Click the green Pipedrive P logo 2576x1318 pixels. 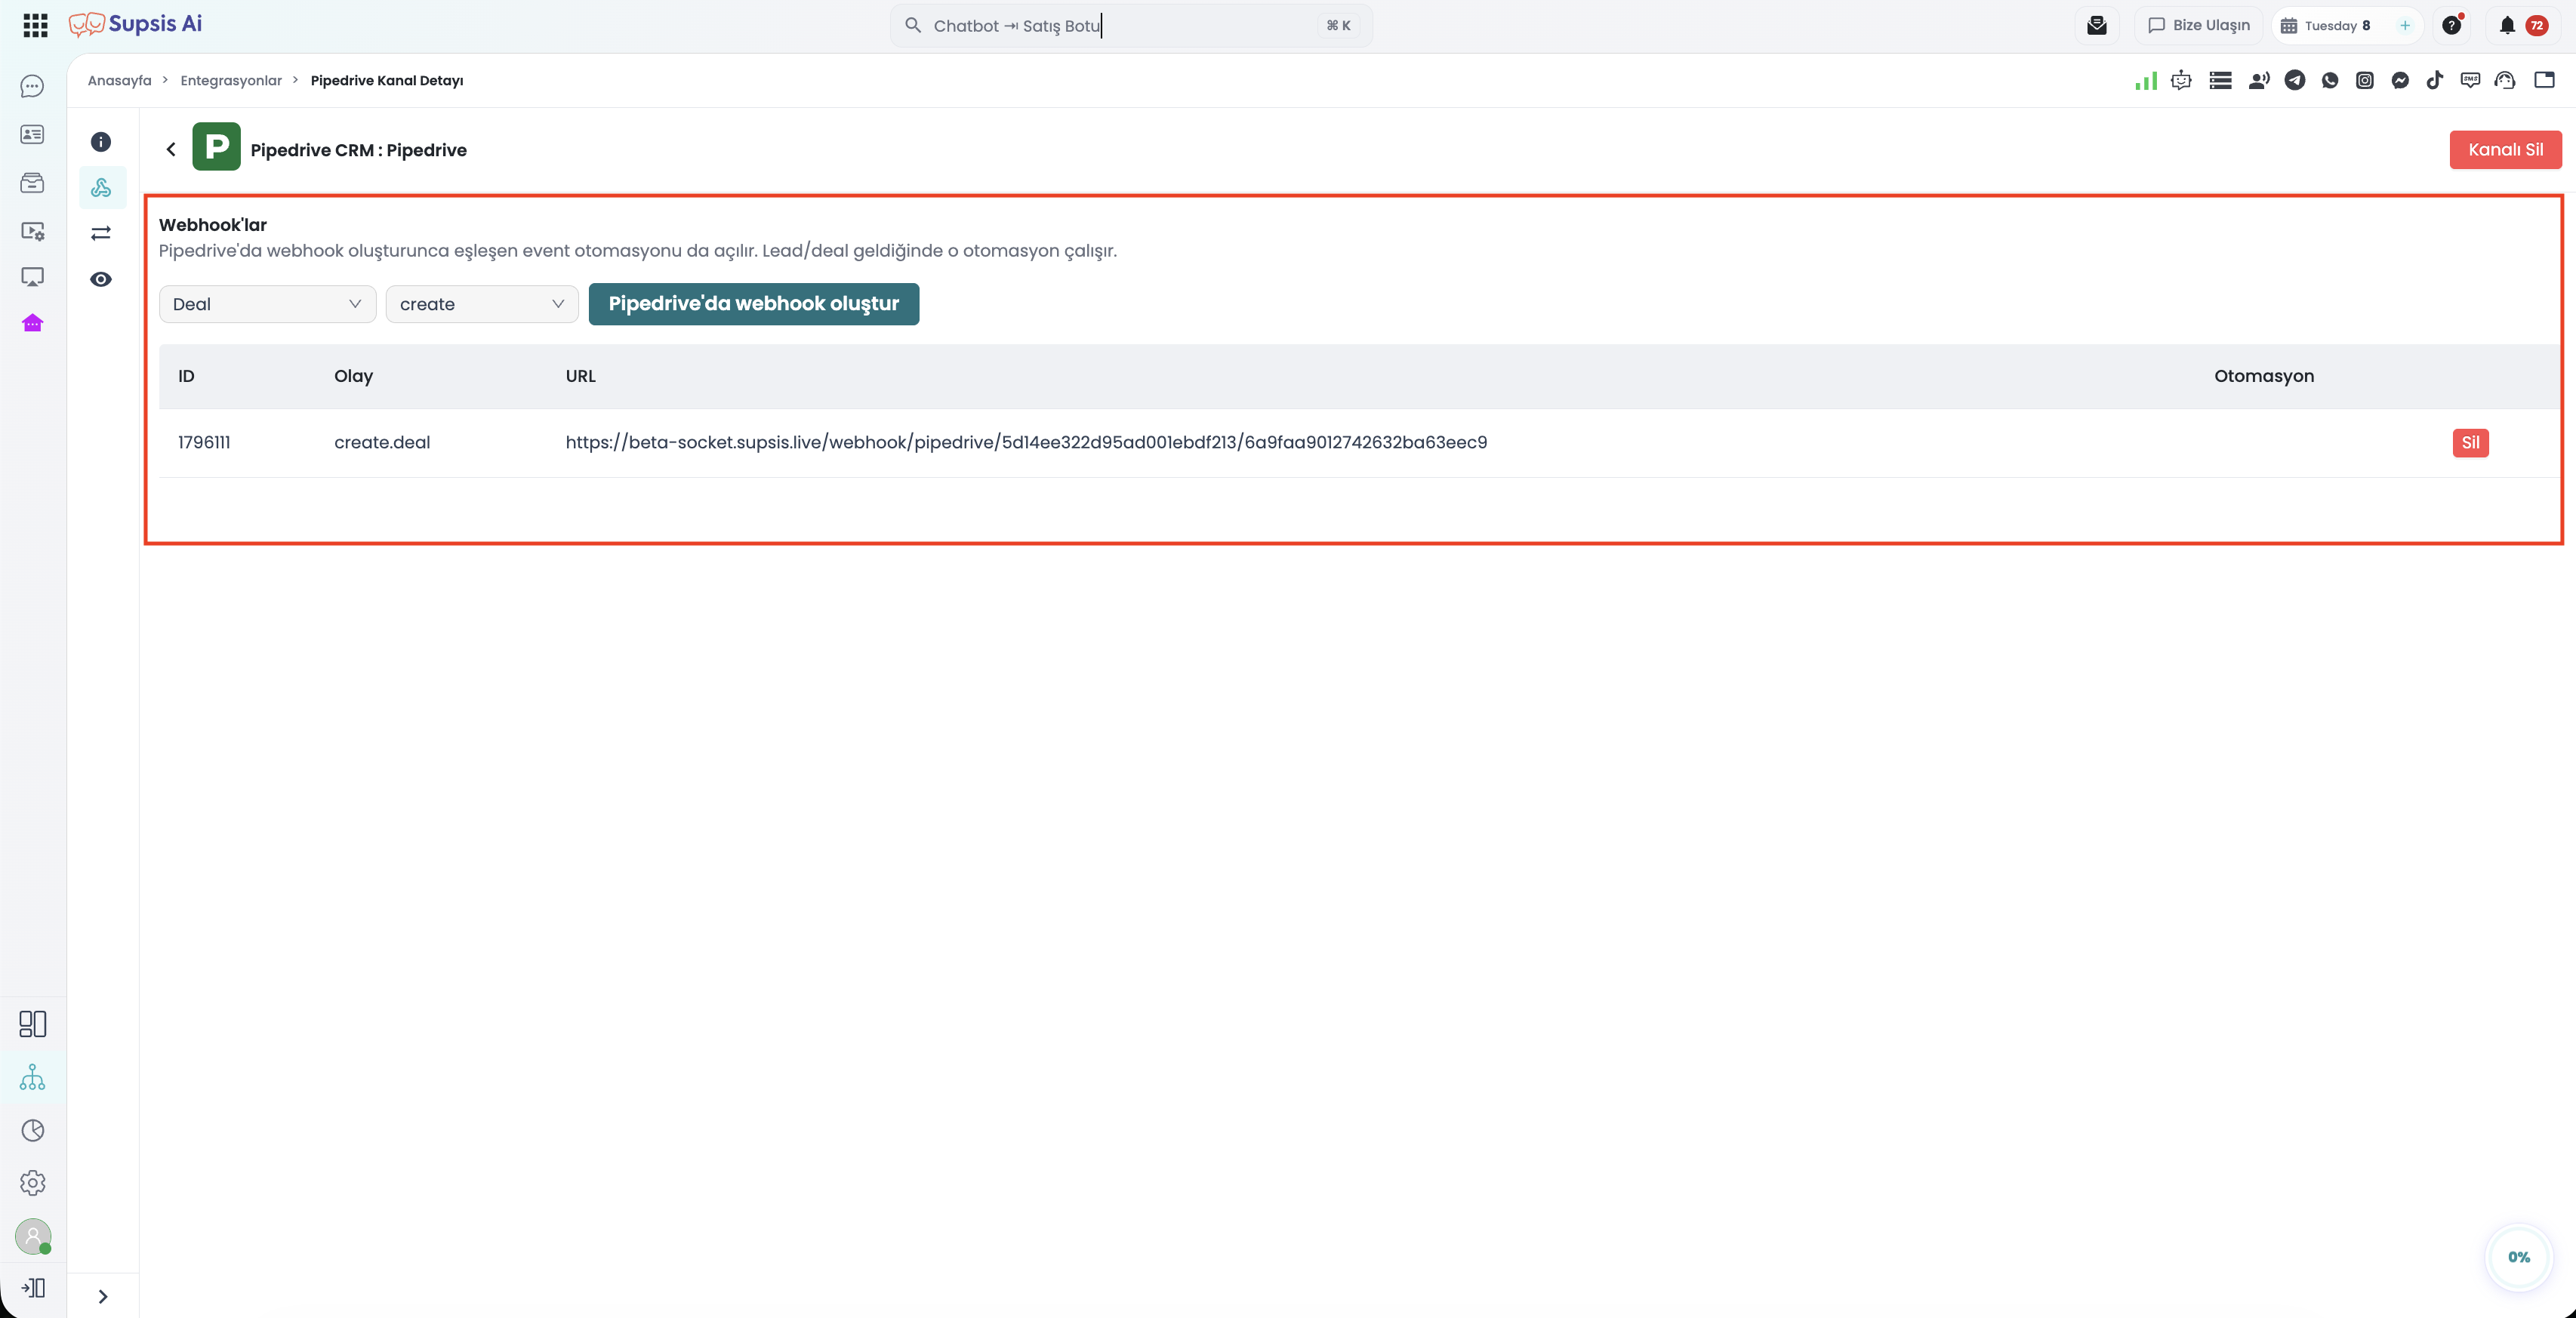point(216,147)
